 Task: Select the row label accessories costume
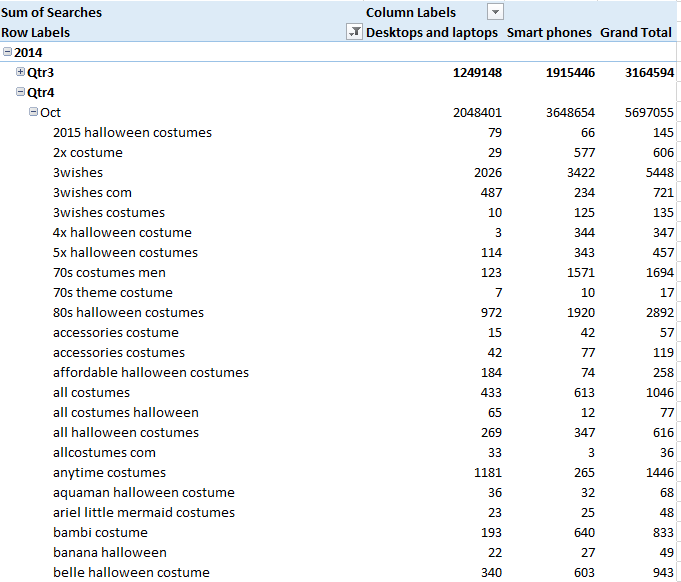coord(116,332)
